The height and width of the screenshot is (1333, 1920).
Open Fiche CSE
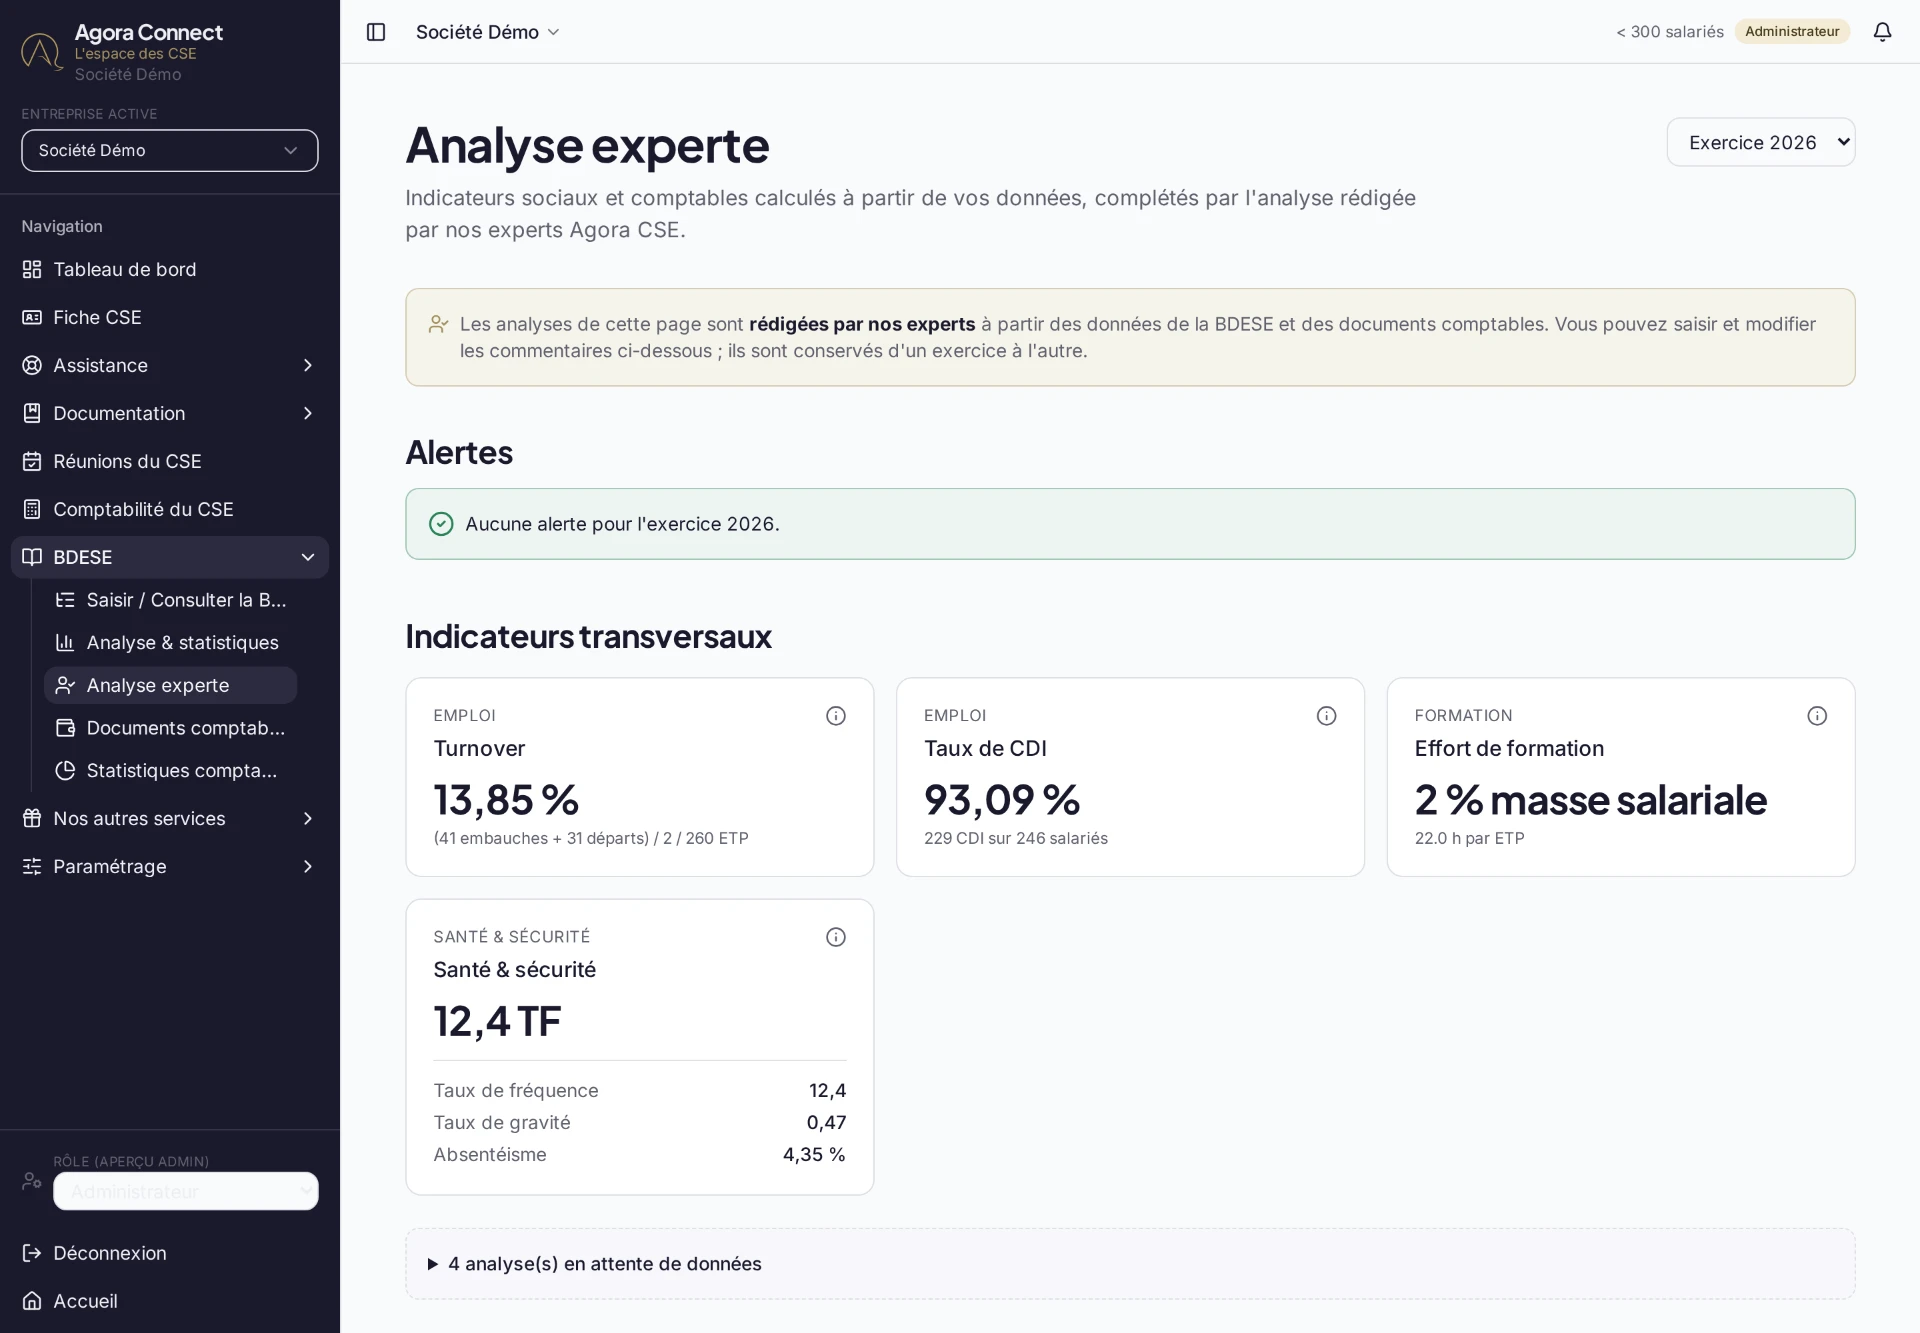(170, 317)
